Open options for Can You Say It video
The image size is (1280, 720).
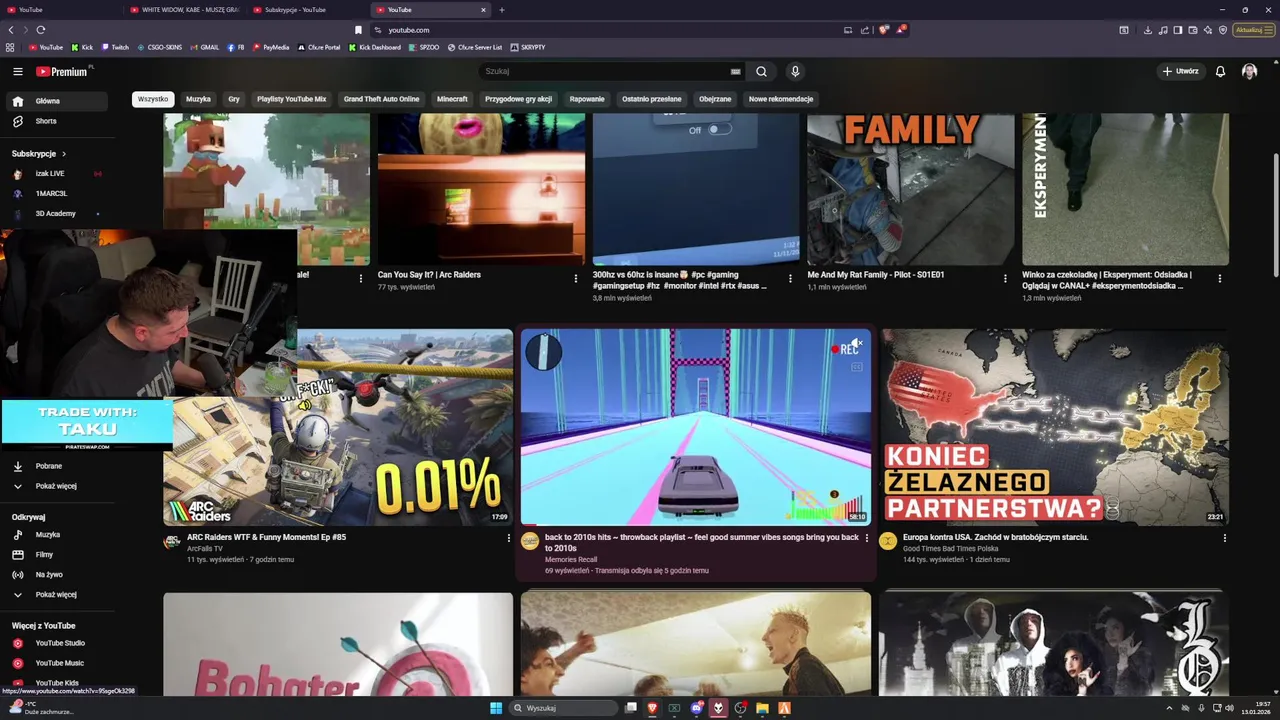point(576,279)
